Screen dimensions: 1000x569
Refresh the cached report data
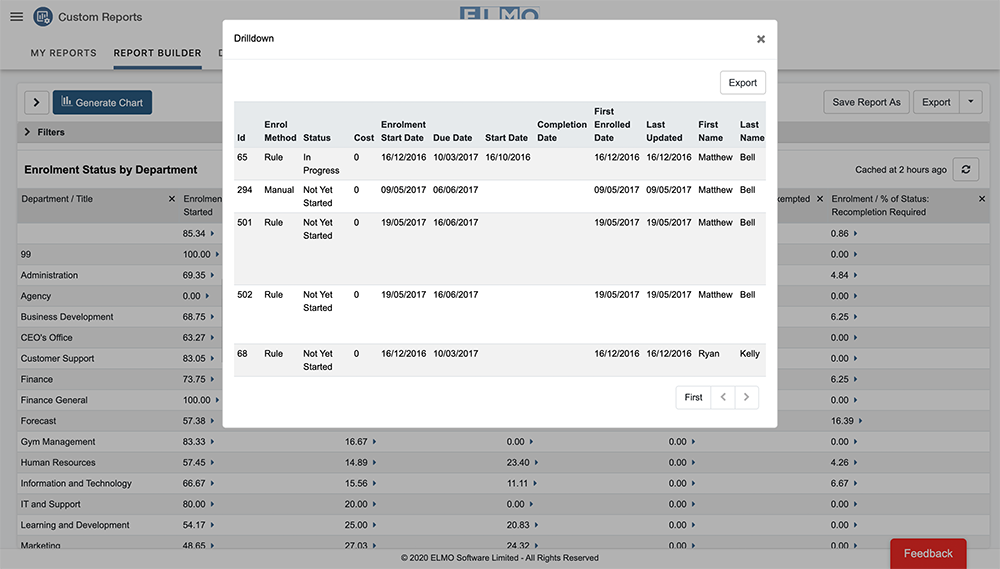[966, 169]
